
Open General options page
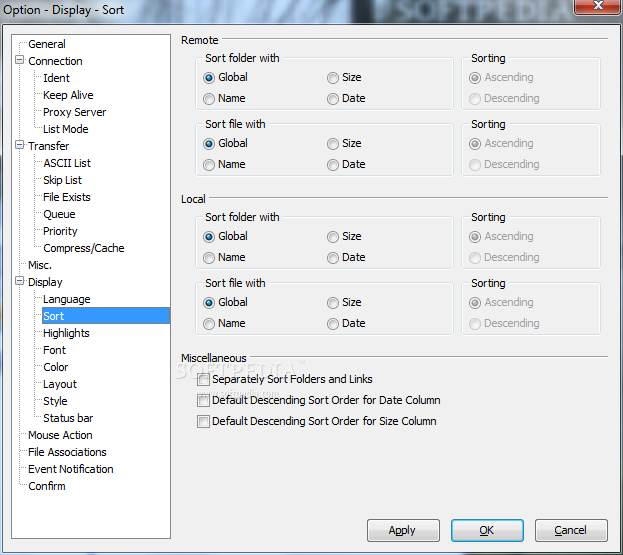pyautogui.click(x=47, y=44)
